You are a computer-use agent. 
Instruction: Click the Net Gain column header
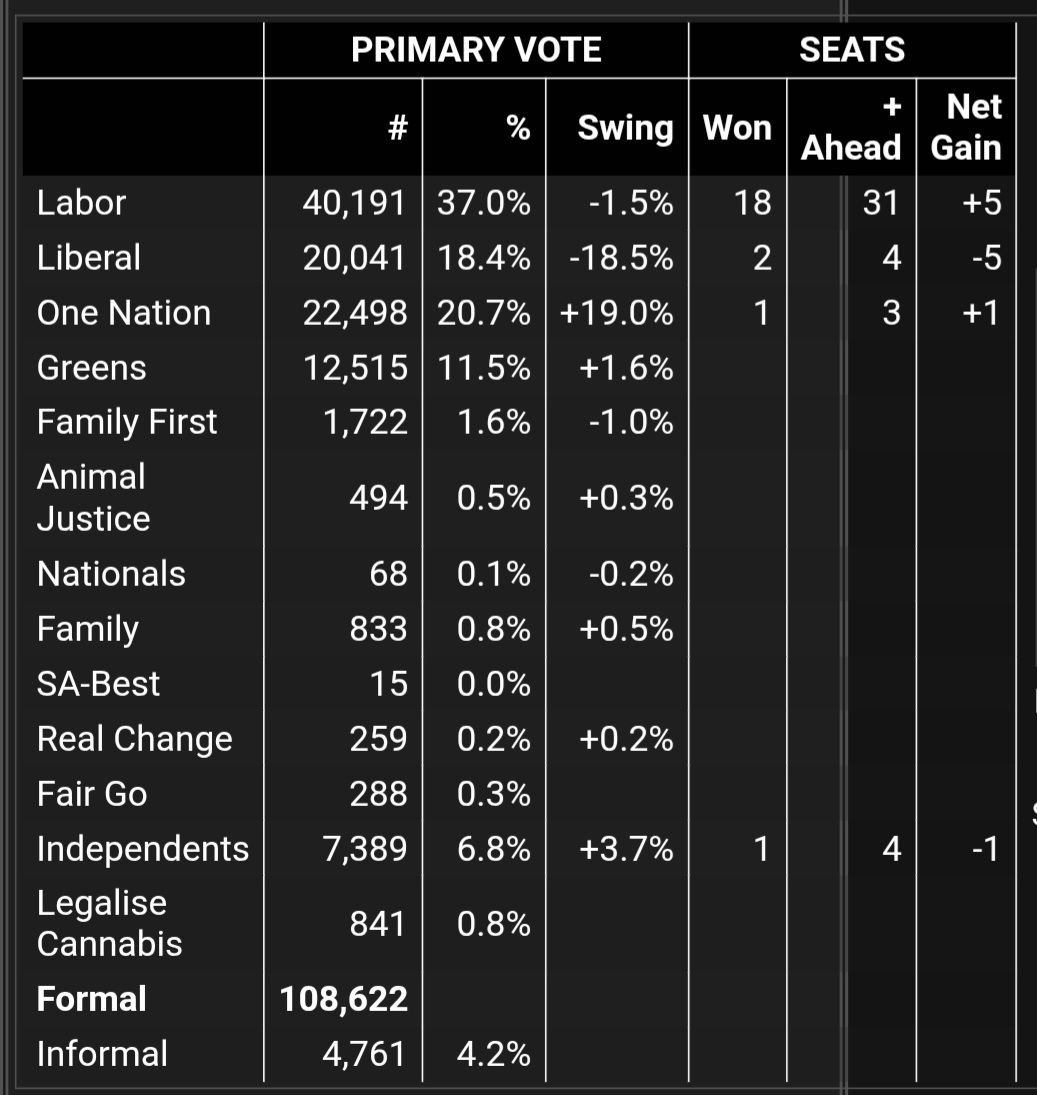coord(965,127)
